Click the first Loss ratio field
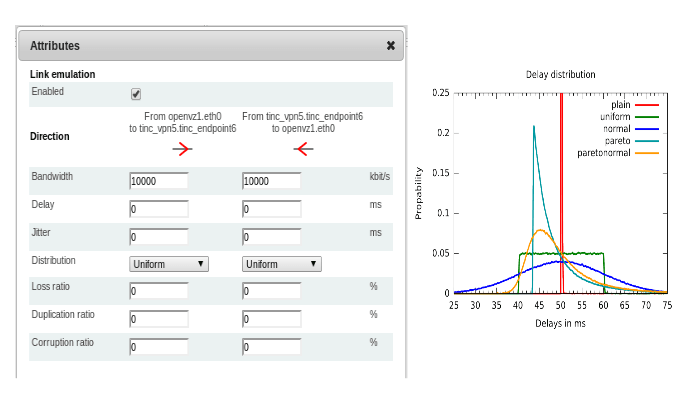 159,291
